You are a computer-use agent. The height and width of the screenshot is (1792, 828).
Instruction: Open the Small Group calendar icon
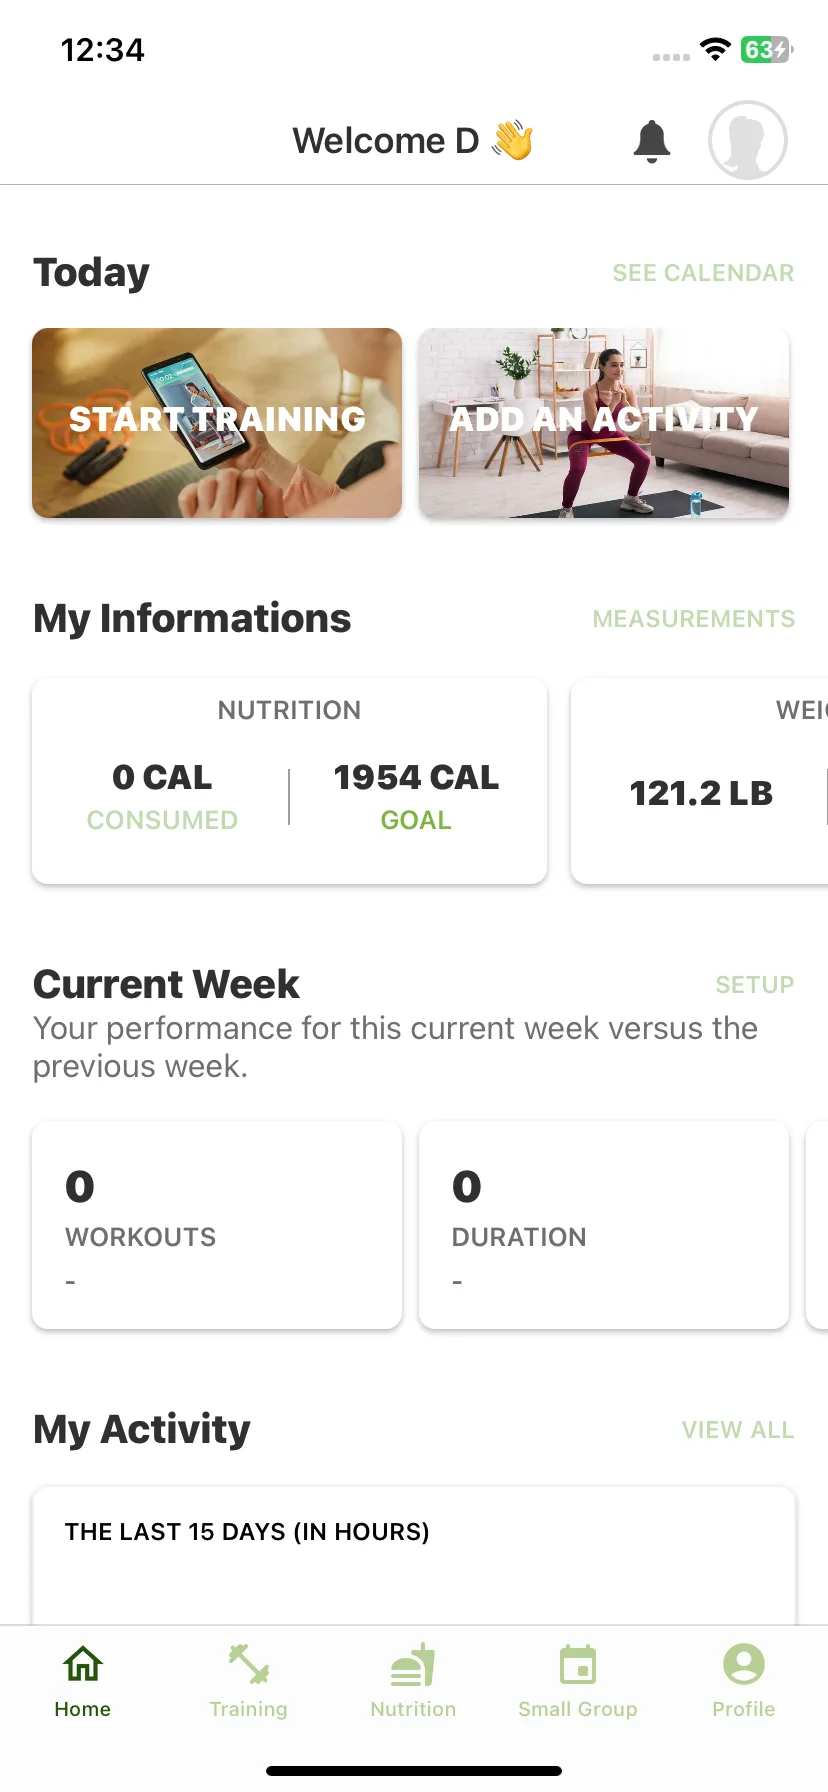tap(578, 1664)
